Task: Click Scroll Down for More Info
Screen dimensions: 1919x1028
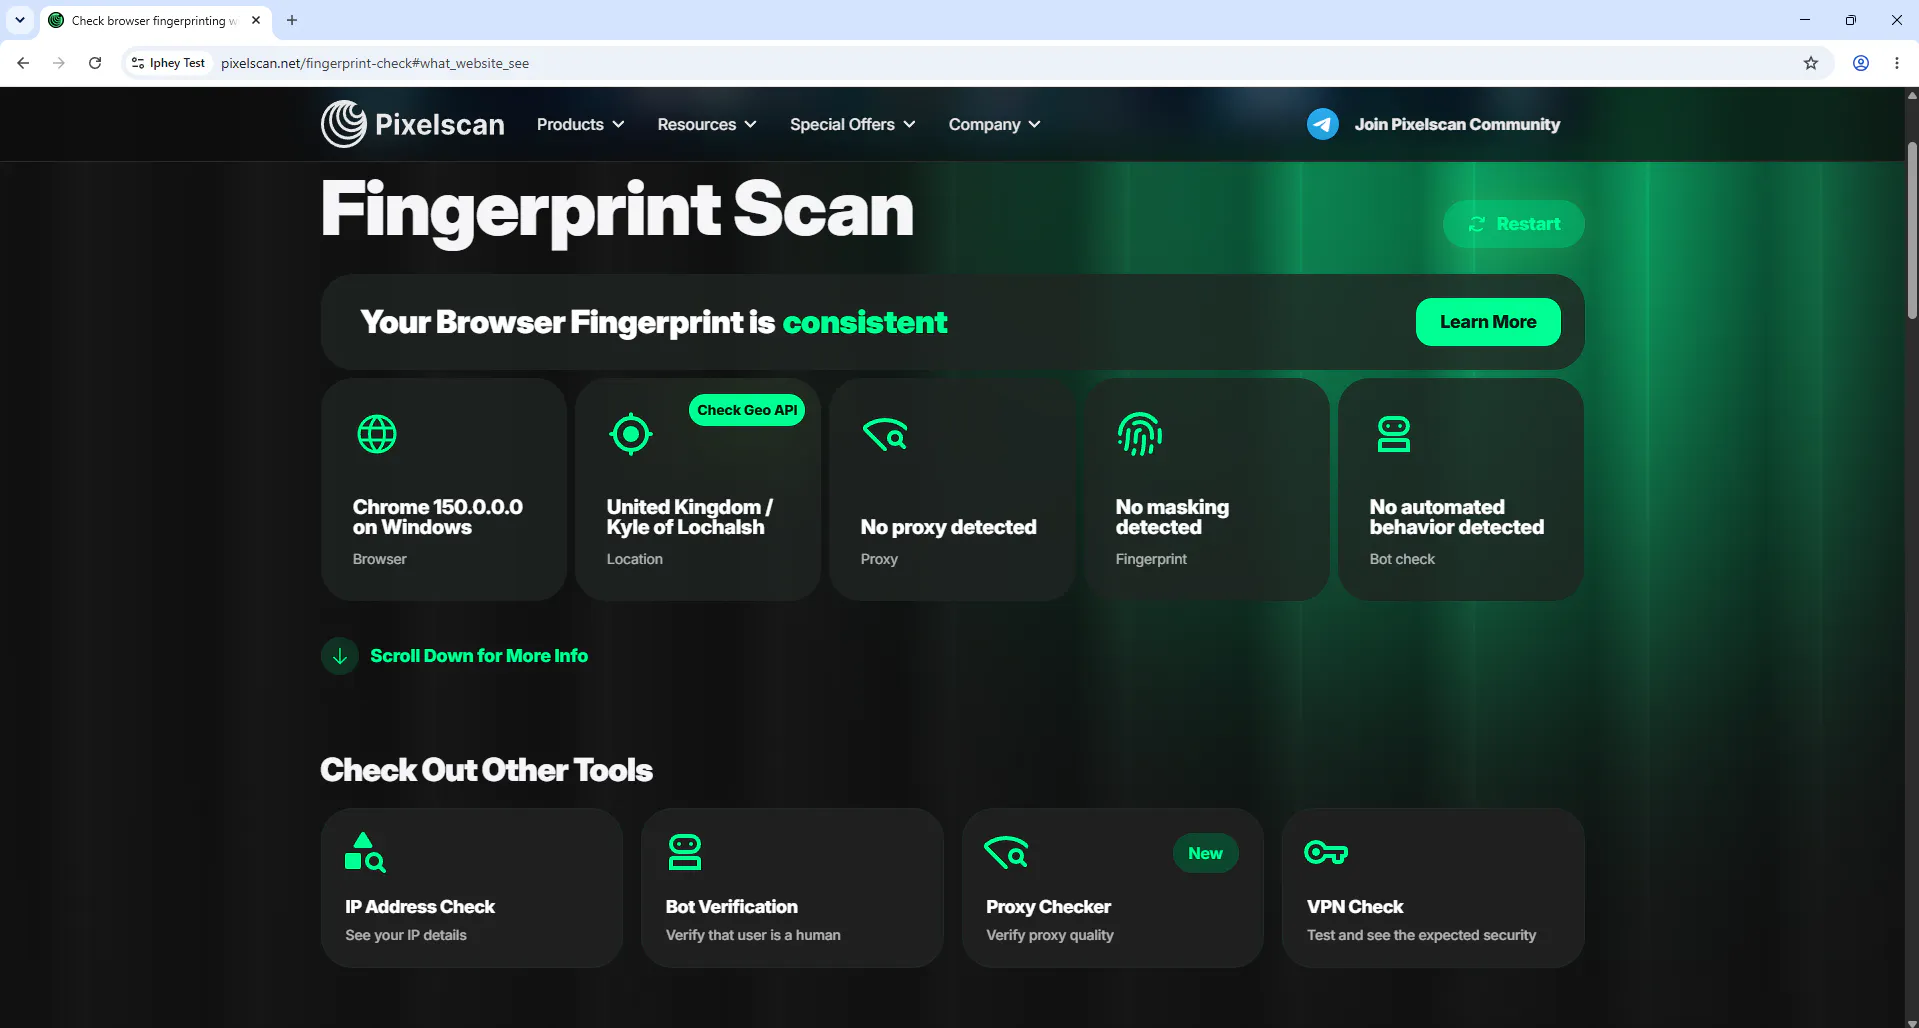Action: (x=479, y=656)
